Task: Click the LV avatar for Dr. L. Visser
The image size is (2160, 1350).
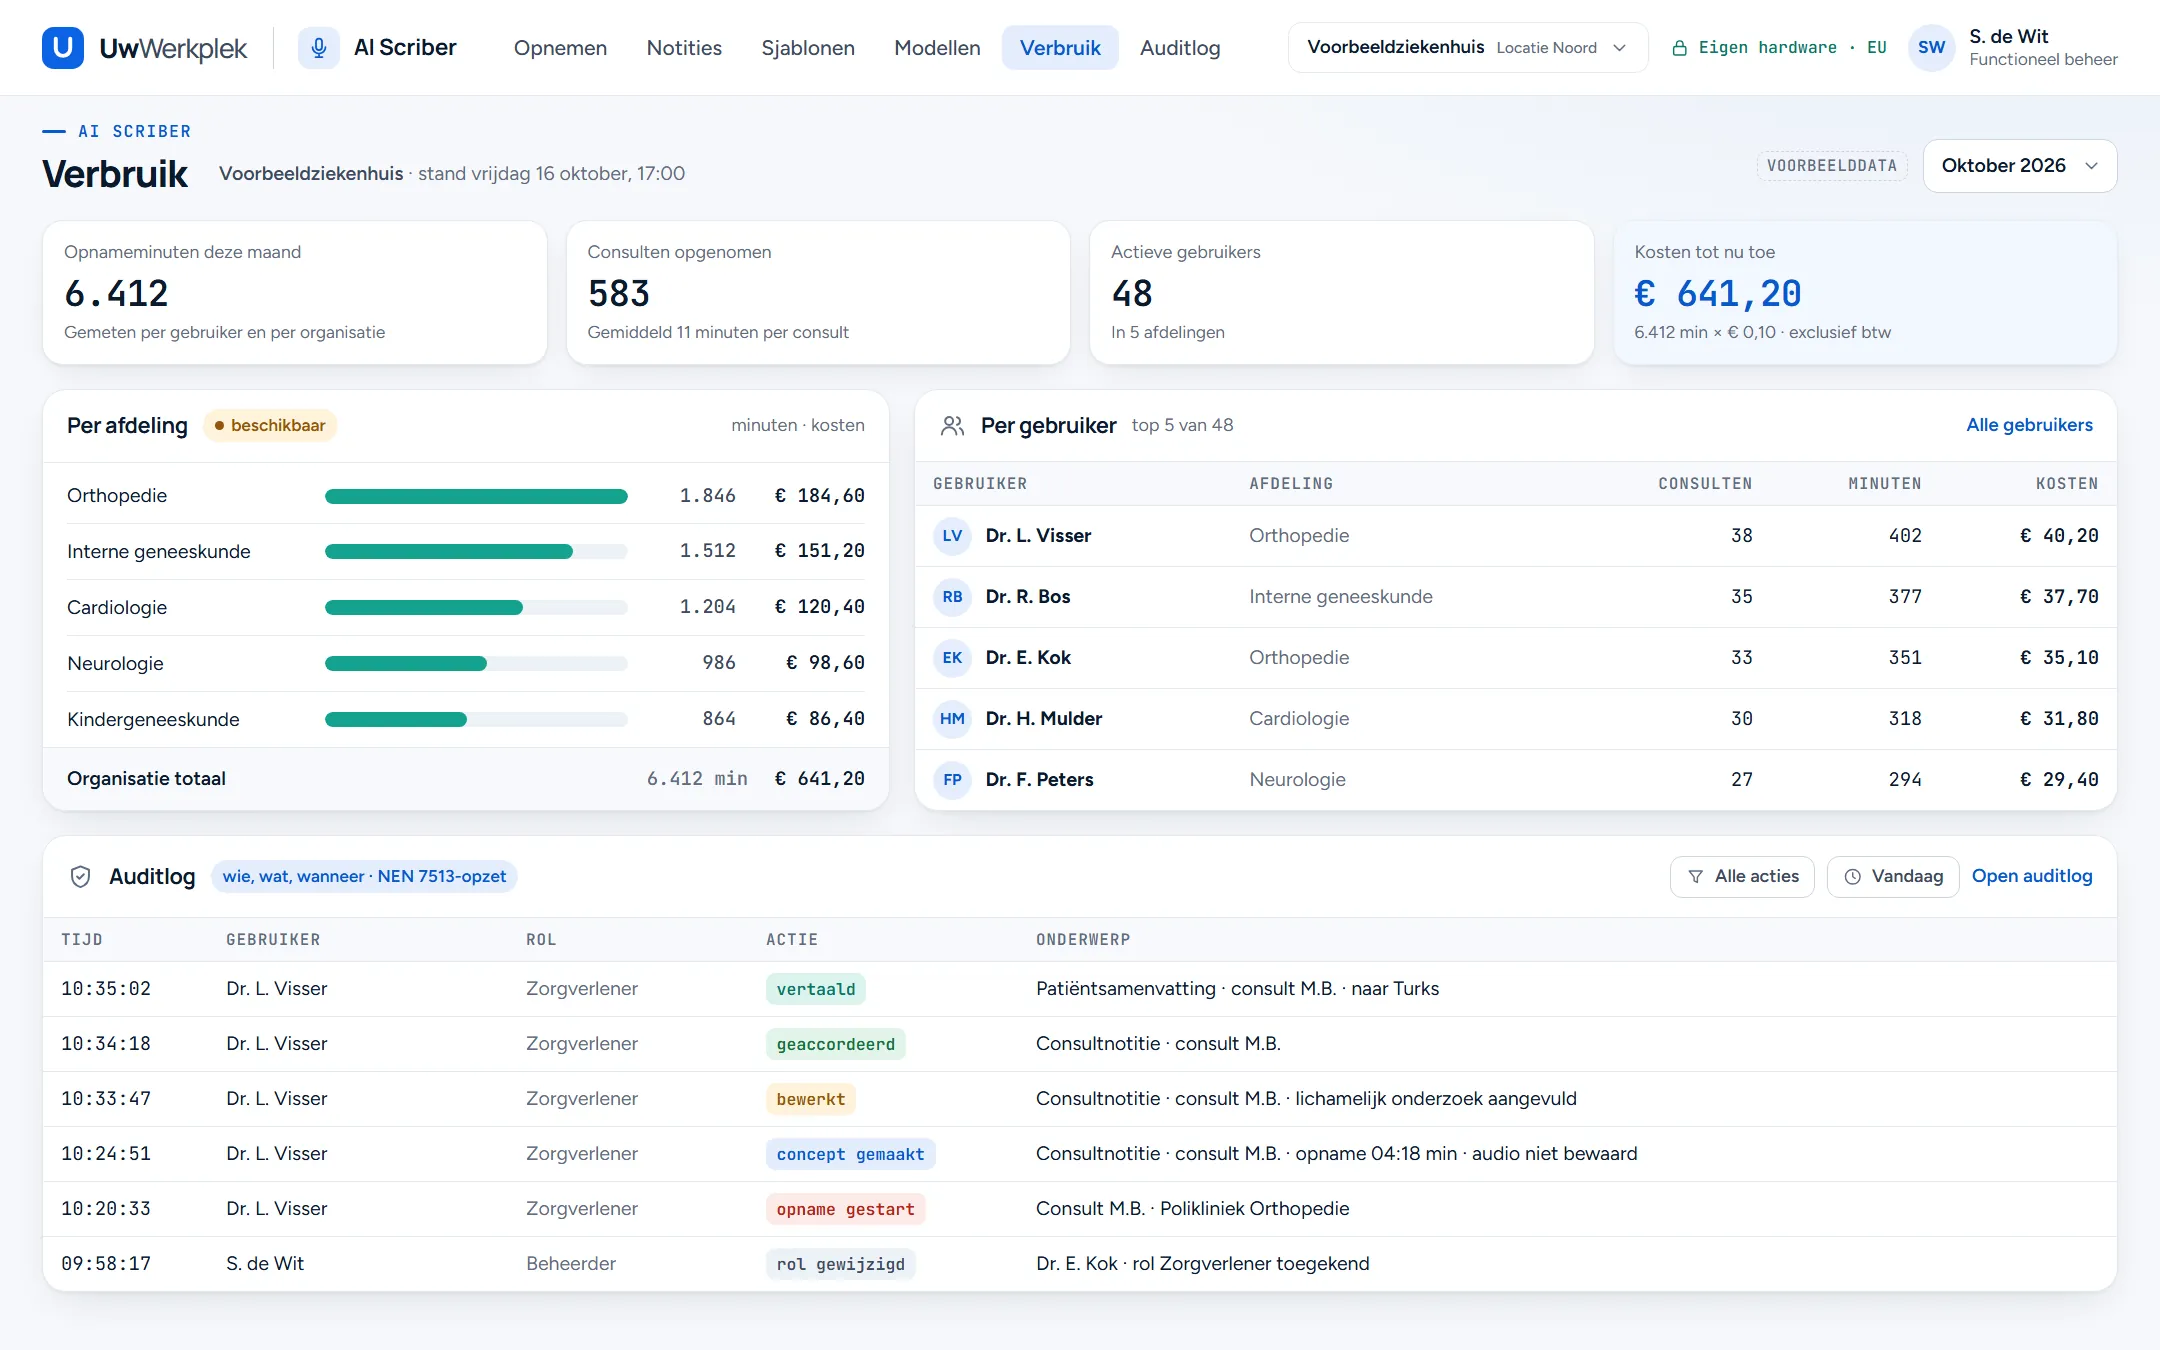Action: coord(952,536)
